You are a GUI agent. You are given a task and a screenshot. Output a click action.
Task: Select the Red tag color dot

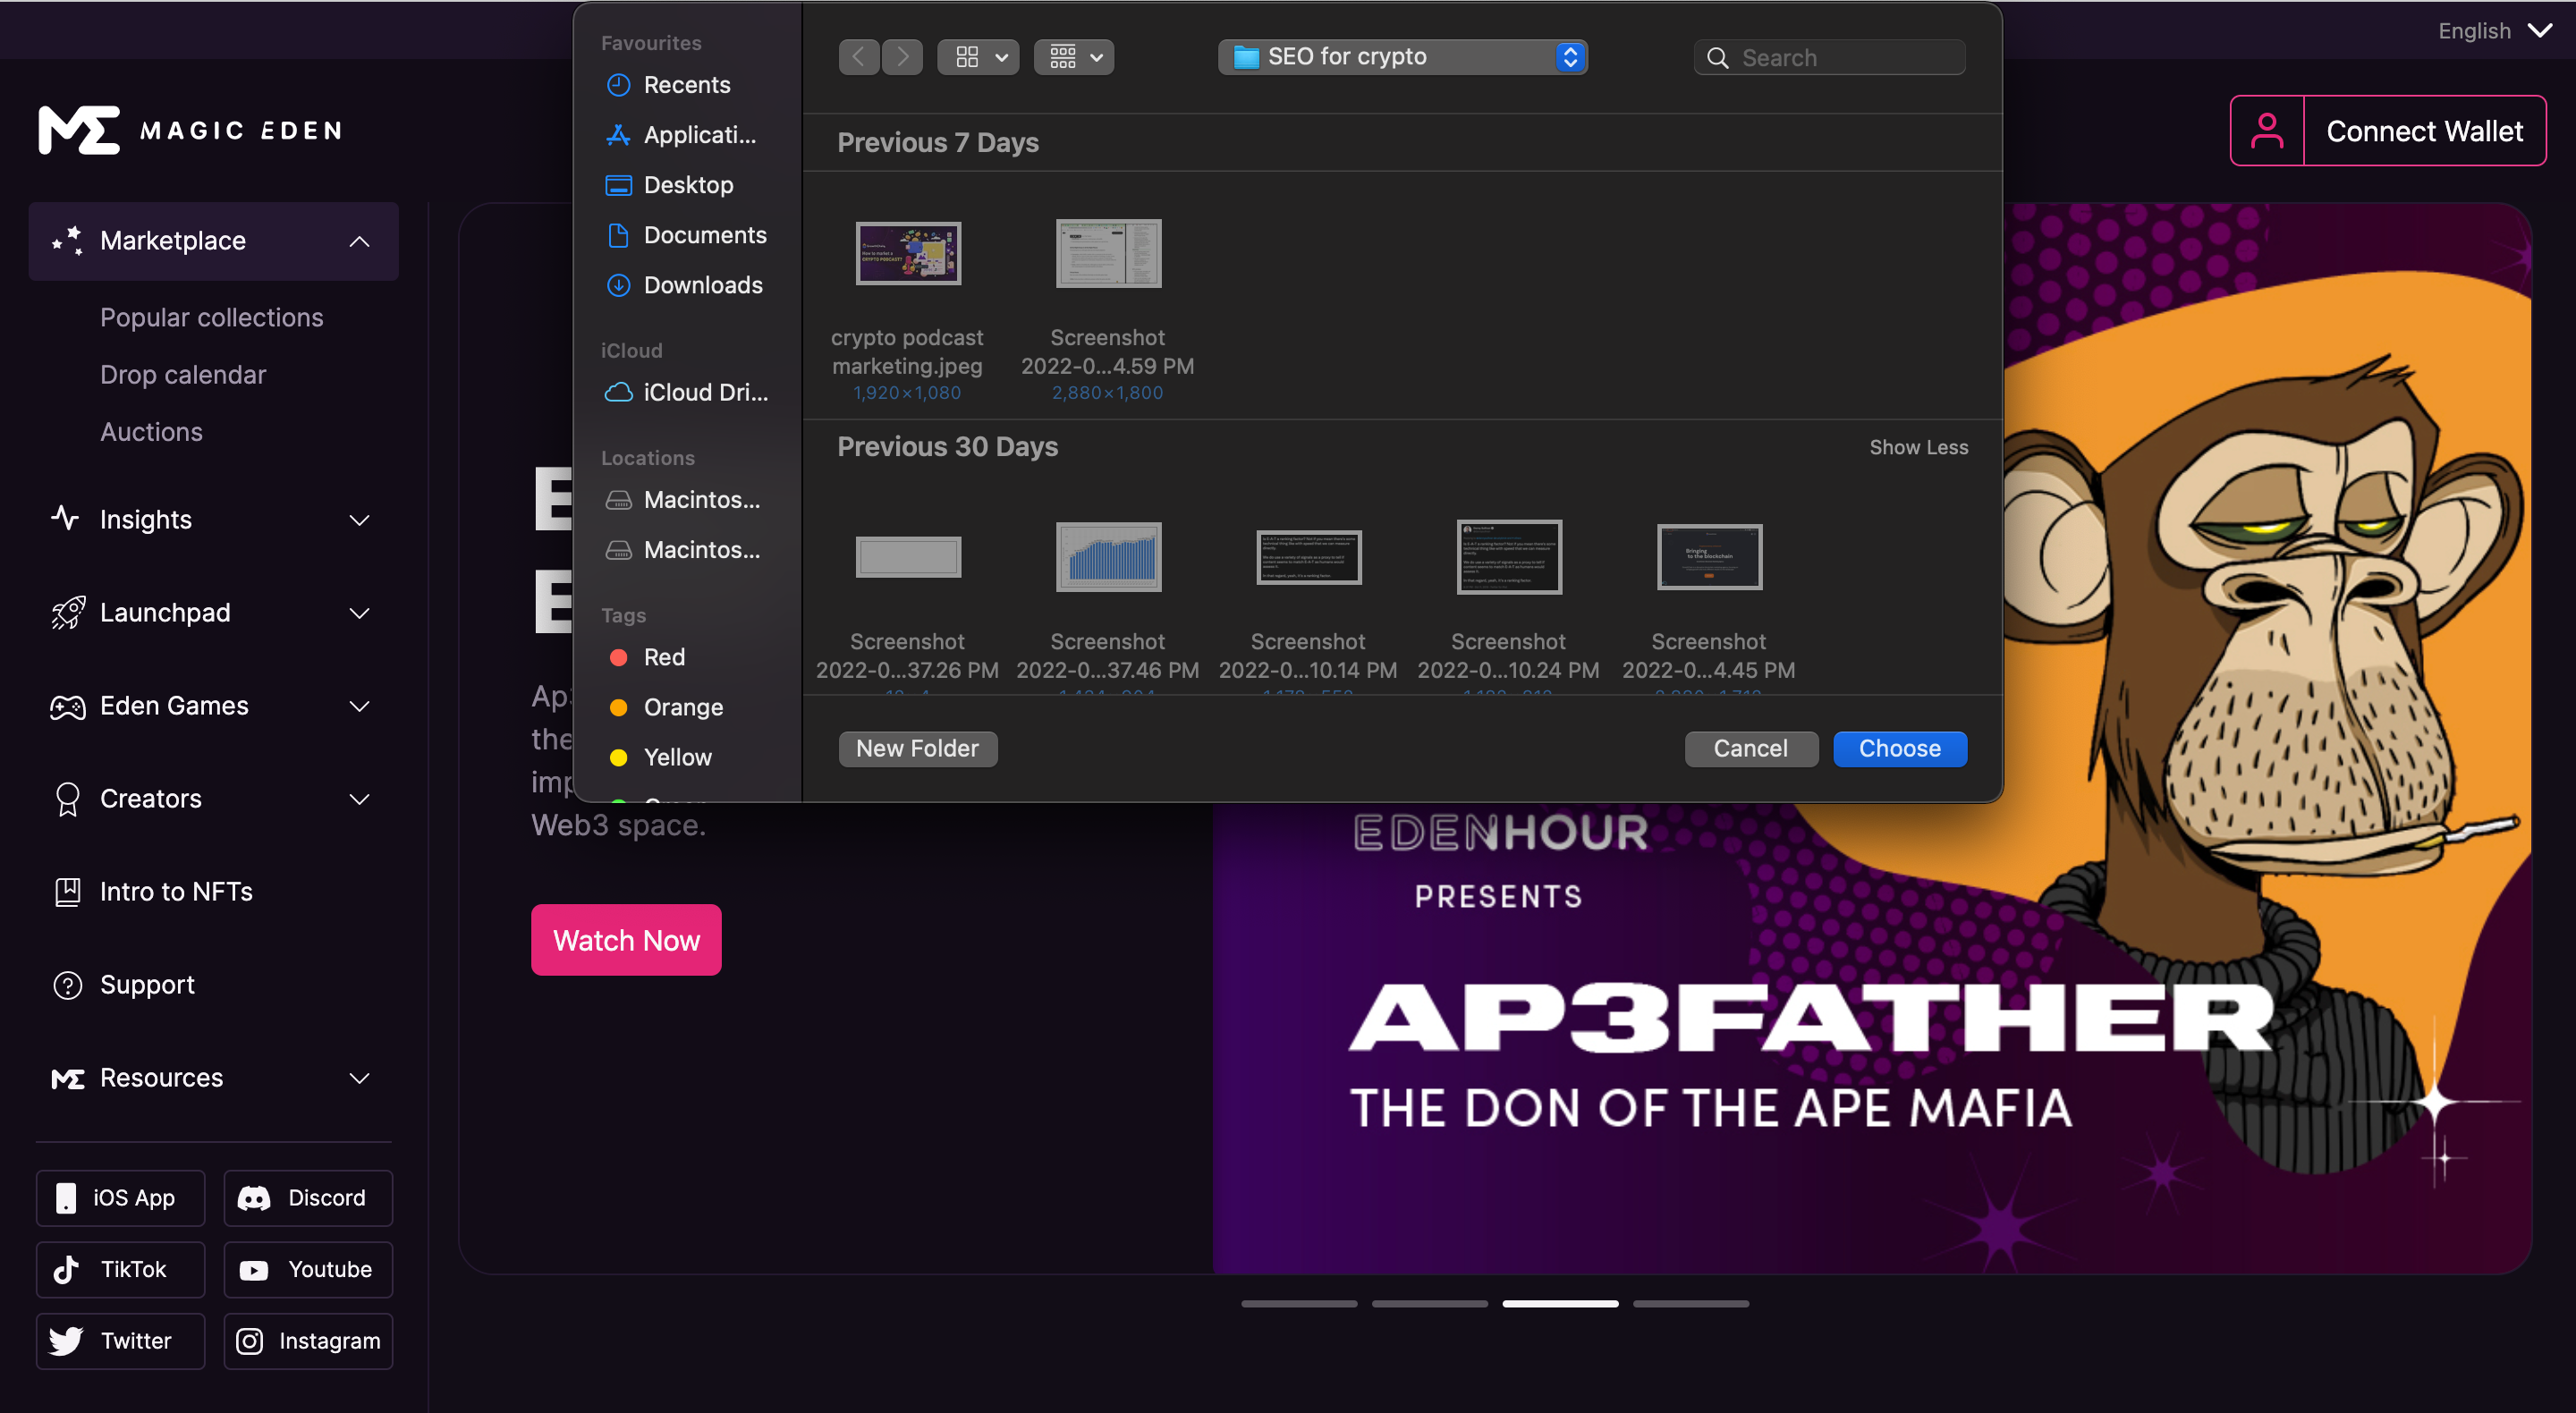[618, 657]
